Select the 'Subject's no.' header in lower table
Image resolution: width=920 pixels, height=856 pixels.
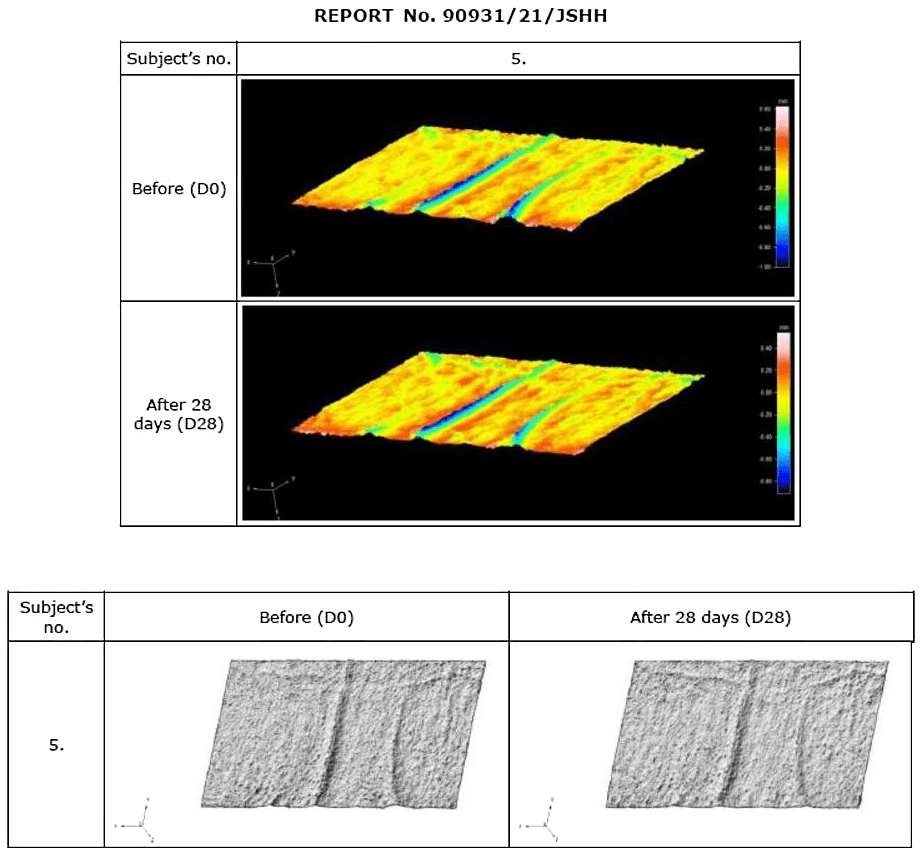coord(56,617)
